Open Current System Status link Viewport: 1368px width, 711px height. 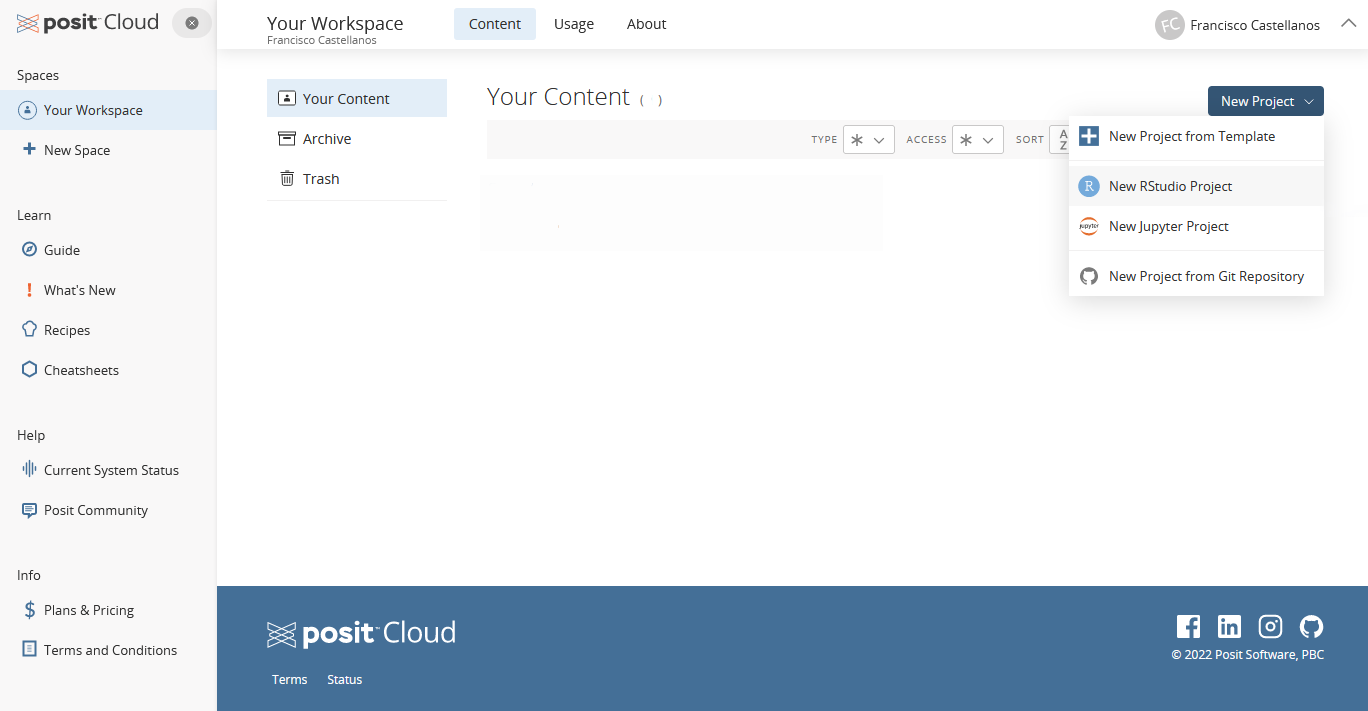[x=111, y=470]
